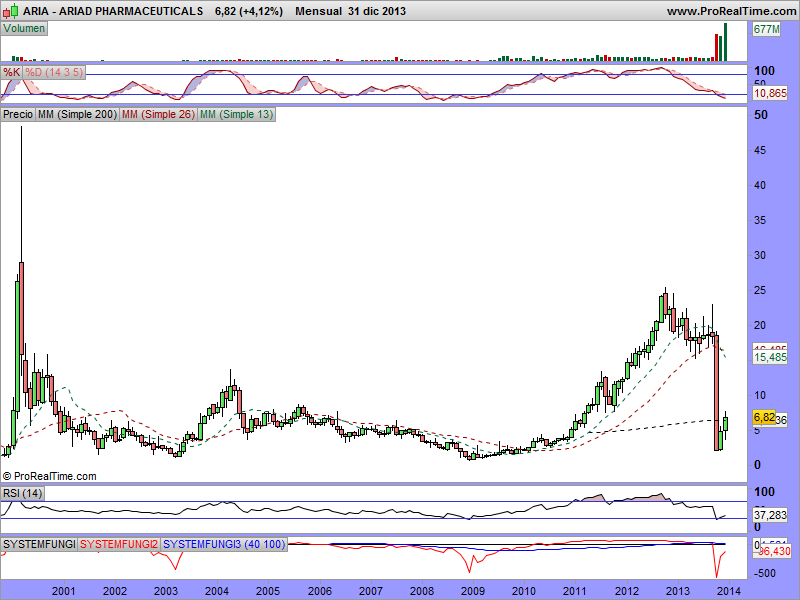Screen dimensions: 800x600
Task: Select the MM (Simple 13) moving average label
Action: (x=236, y=114)
